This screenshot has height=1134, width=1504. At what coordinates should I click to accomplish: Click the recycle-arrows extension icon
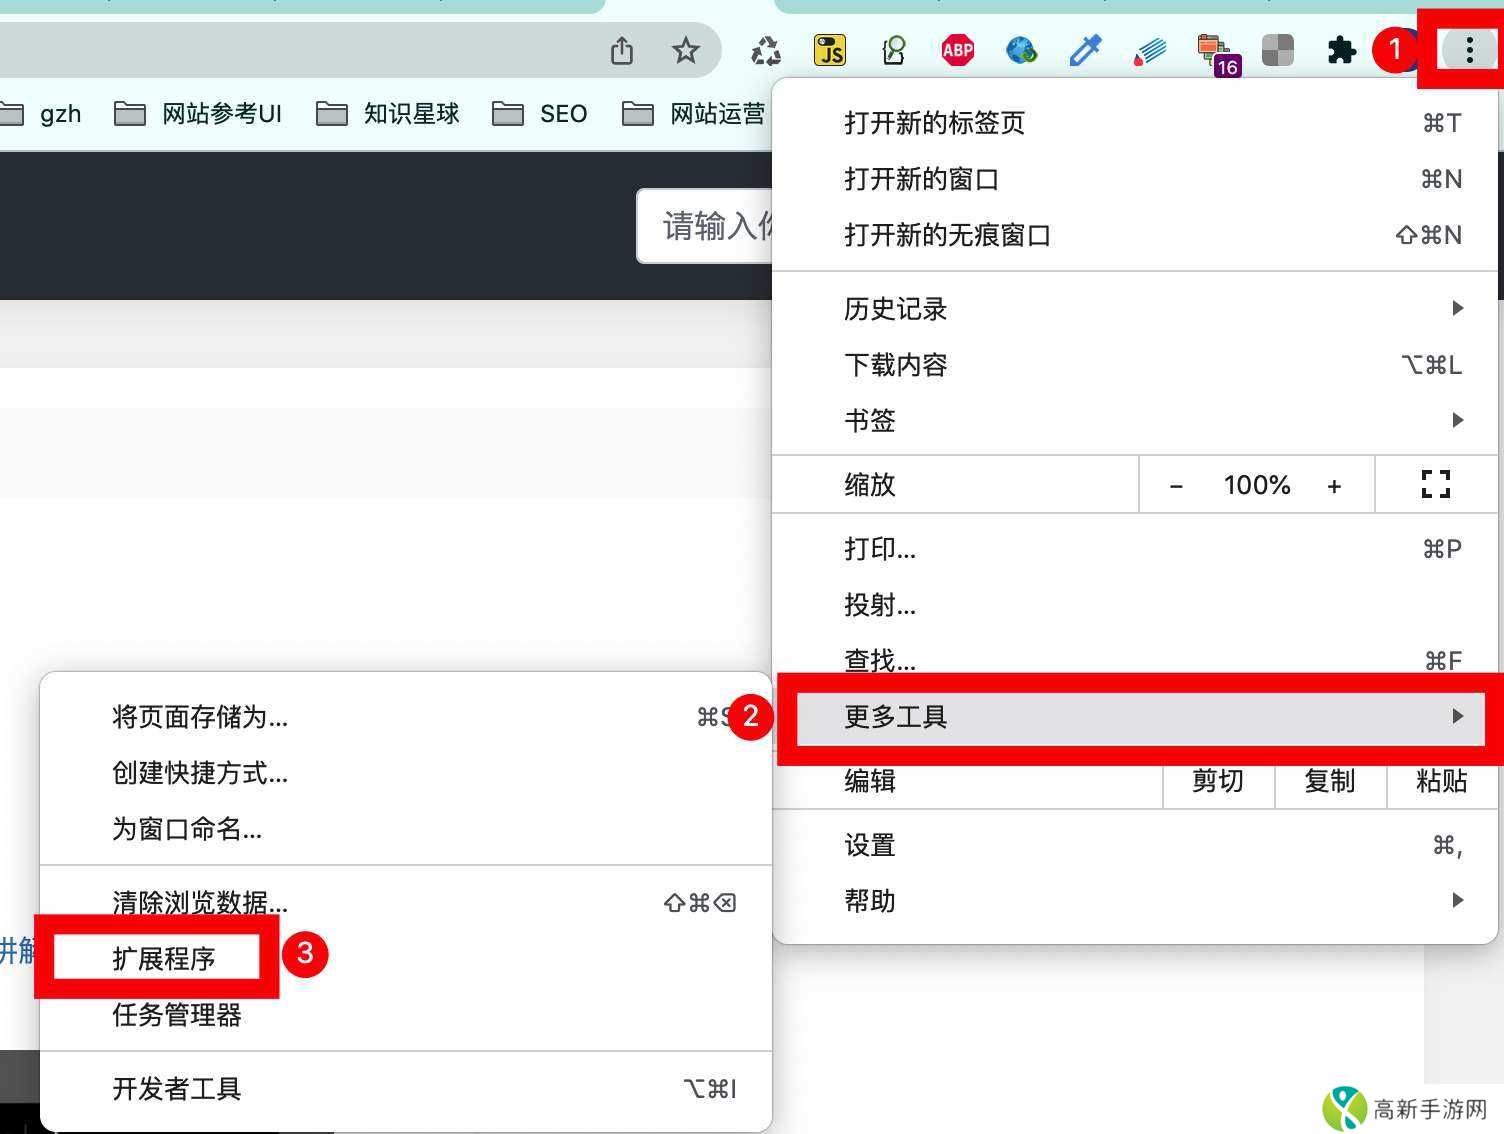(x=765, y=49)
